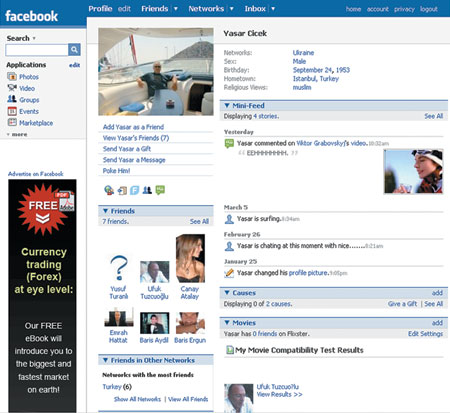Image resolution: width=450 pixels, height=413 pixels.
Task: Click the blue F application icon
Action: pos(134,190)
